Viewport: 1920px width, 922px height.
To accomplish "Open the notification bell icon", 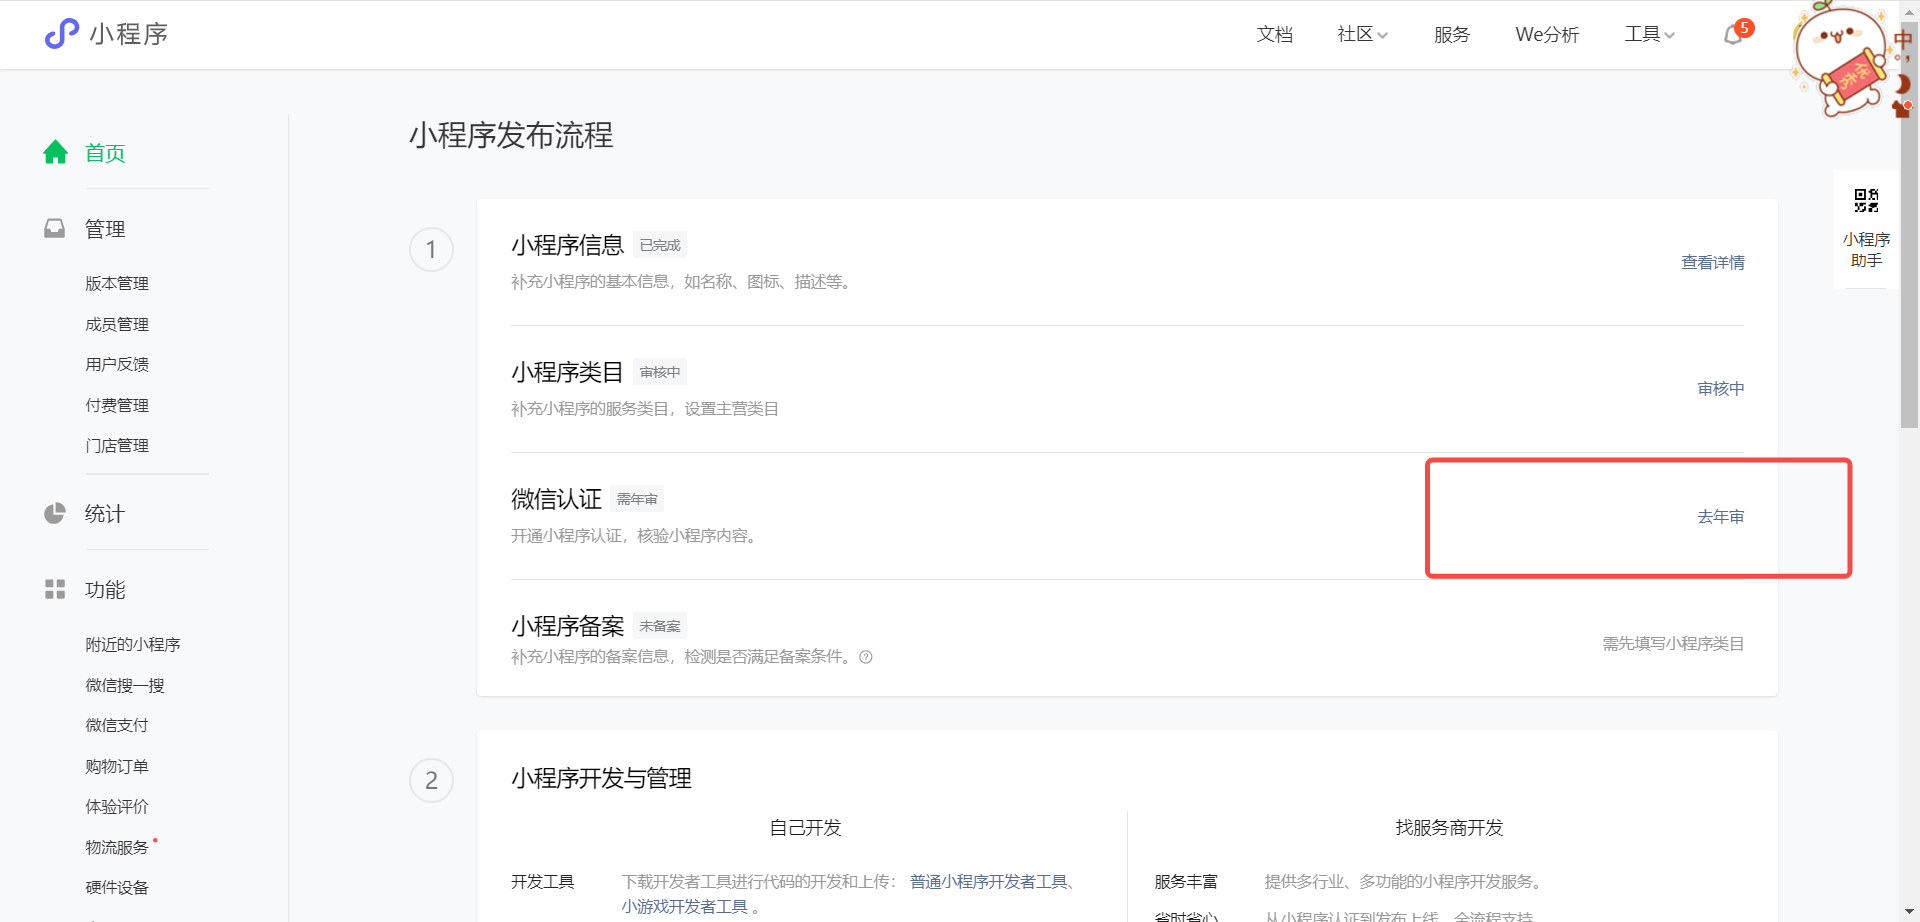I will [1734, 35].
